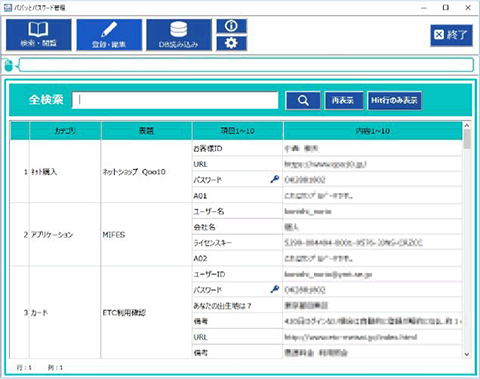Click the 終了 exit button

[451, 35]
